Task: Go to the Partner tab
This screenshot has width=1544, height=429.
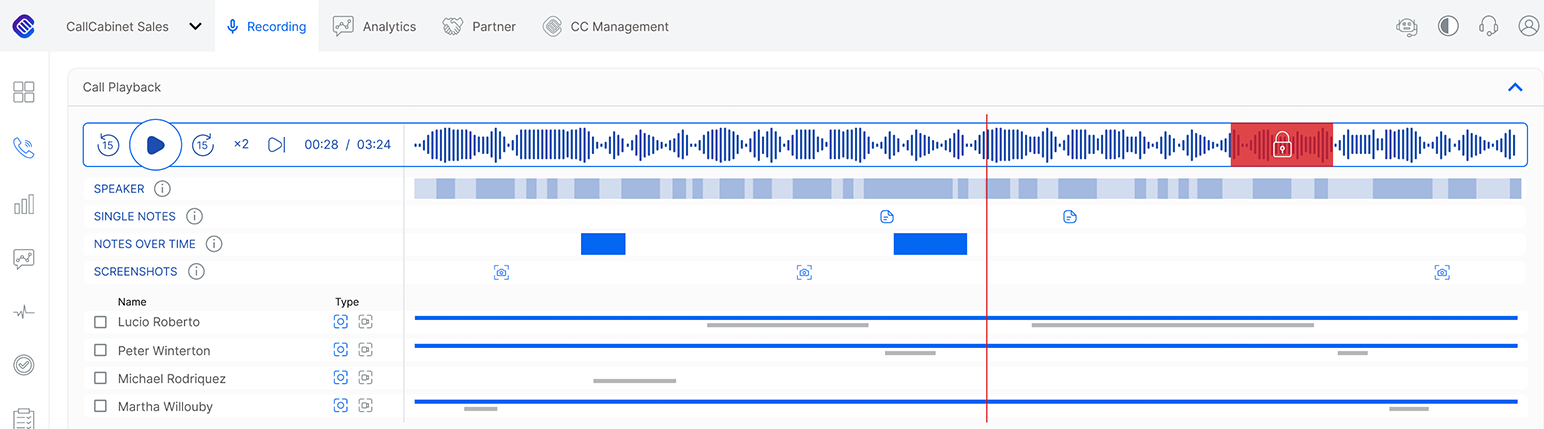Action: click(479, 27)
